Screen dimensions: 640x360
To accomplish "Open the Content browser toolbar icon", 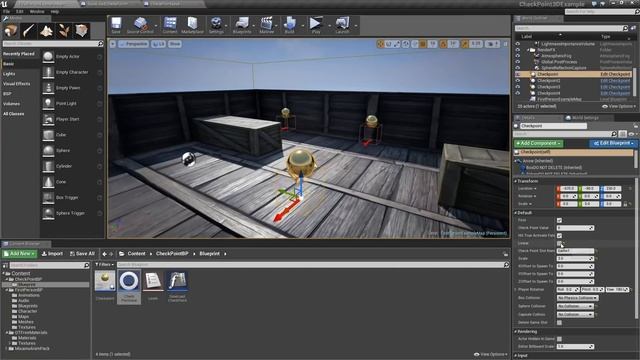I will coord(170,24).
